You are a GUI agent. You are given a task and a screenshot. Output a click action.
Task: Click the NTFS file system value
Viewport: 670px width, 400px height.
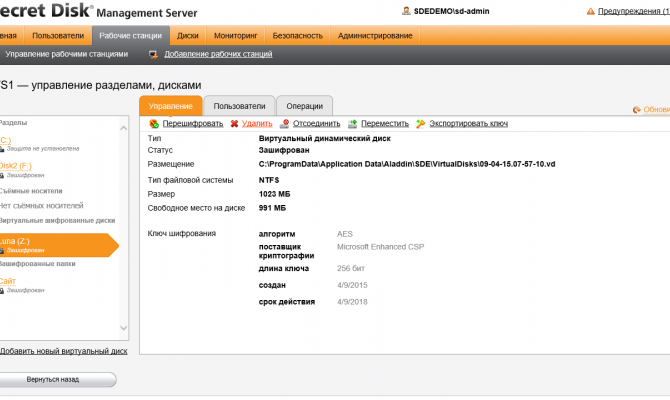coord(269,180)
